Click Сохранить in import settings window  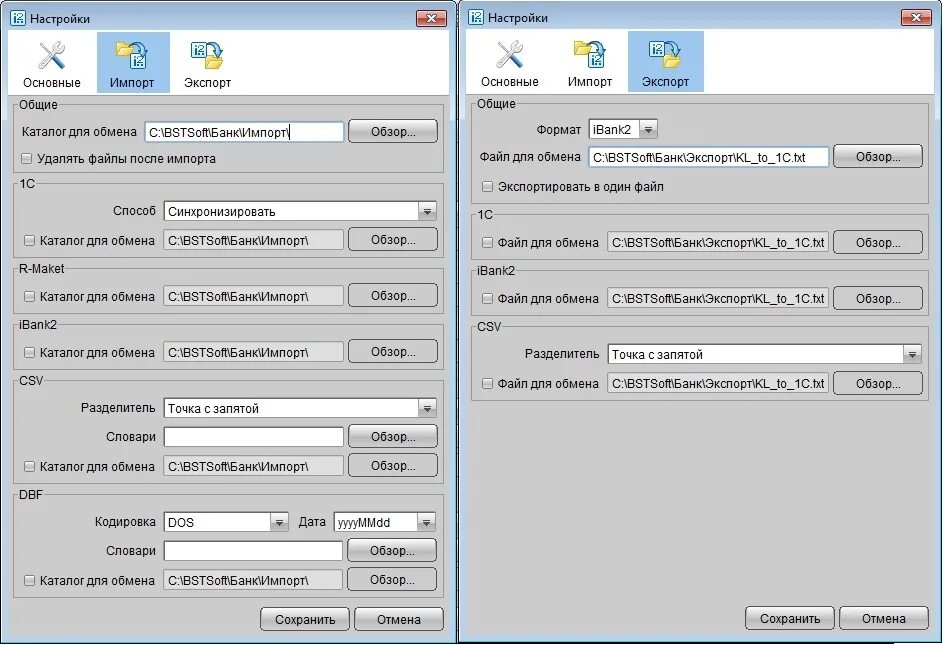[305, 619]
